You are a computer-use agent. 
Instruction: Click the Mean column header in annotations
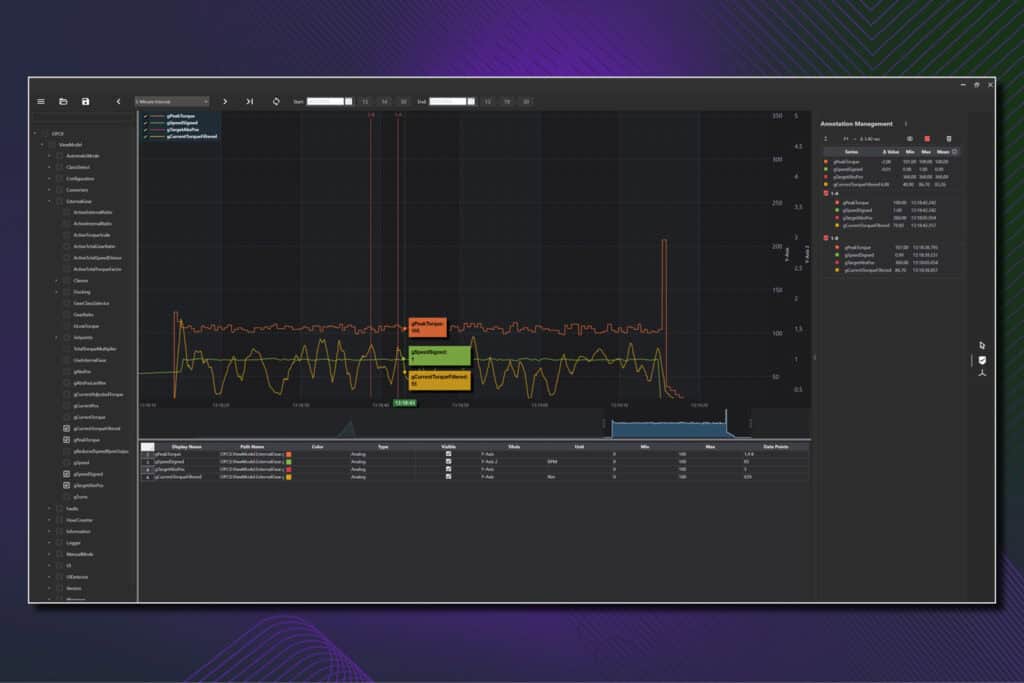tap(942, 152)
